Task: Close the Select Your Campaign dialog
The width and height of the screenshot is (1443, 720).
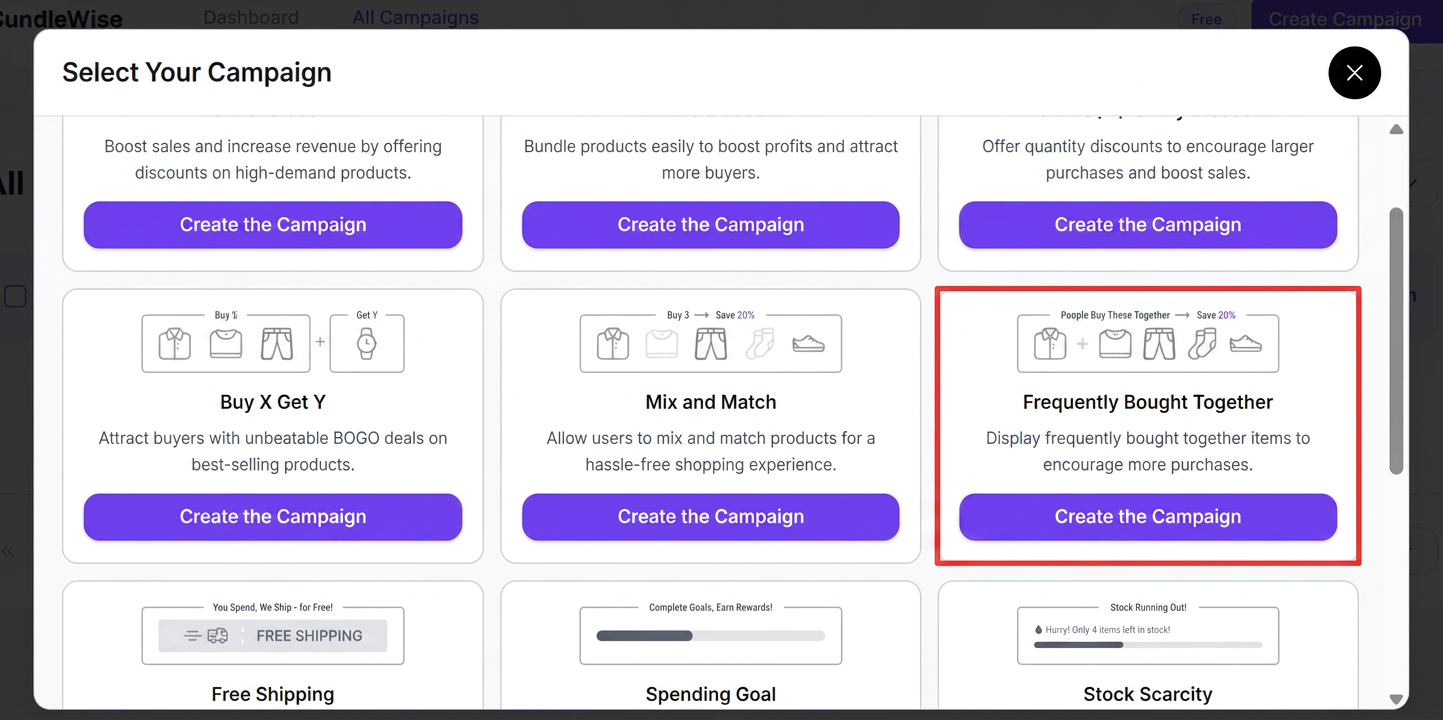Action: 1354,73
